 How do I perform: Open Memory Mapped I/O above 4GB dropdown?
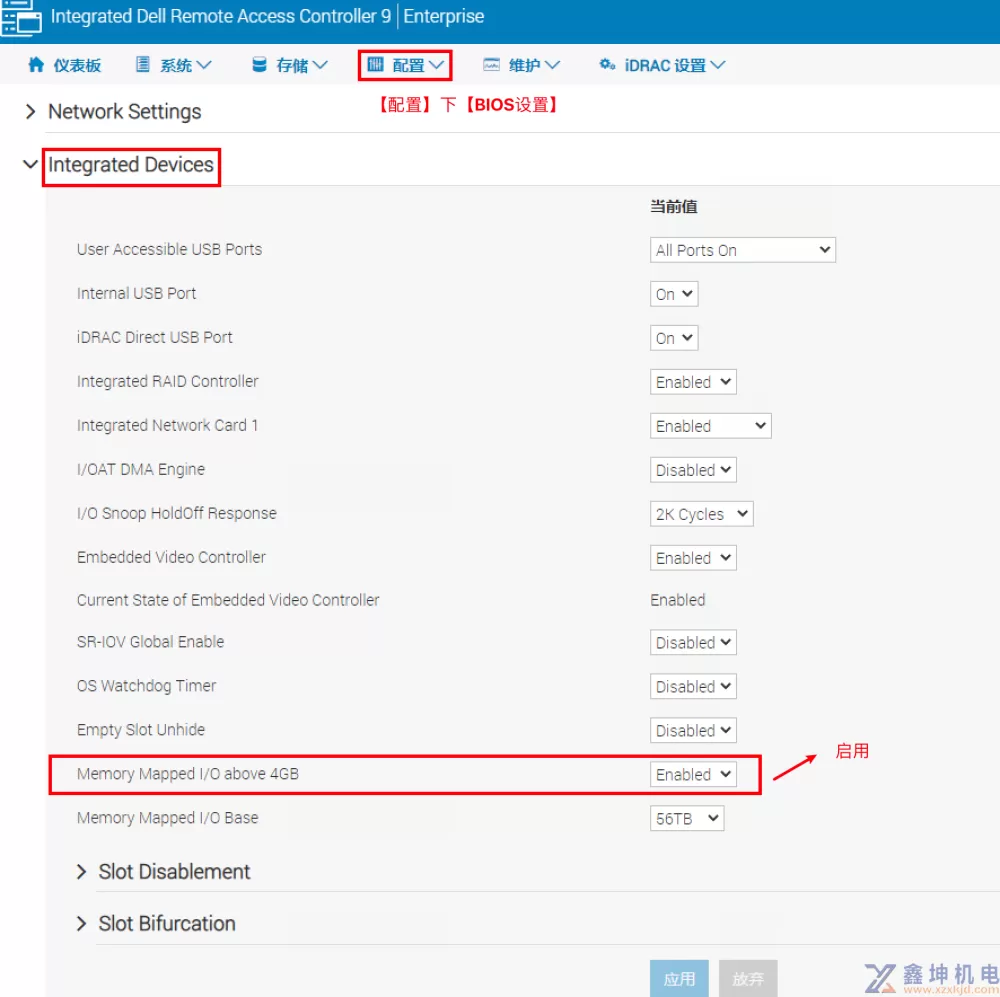pyautogui.click(x=693, y=774)
